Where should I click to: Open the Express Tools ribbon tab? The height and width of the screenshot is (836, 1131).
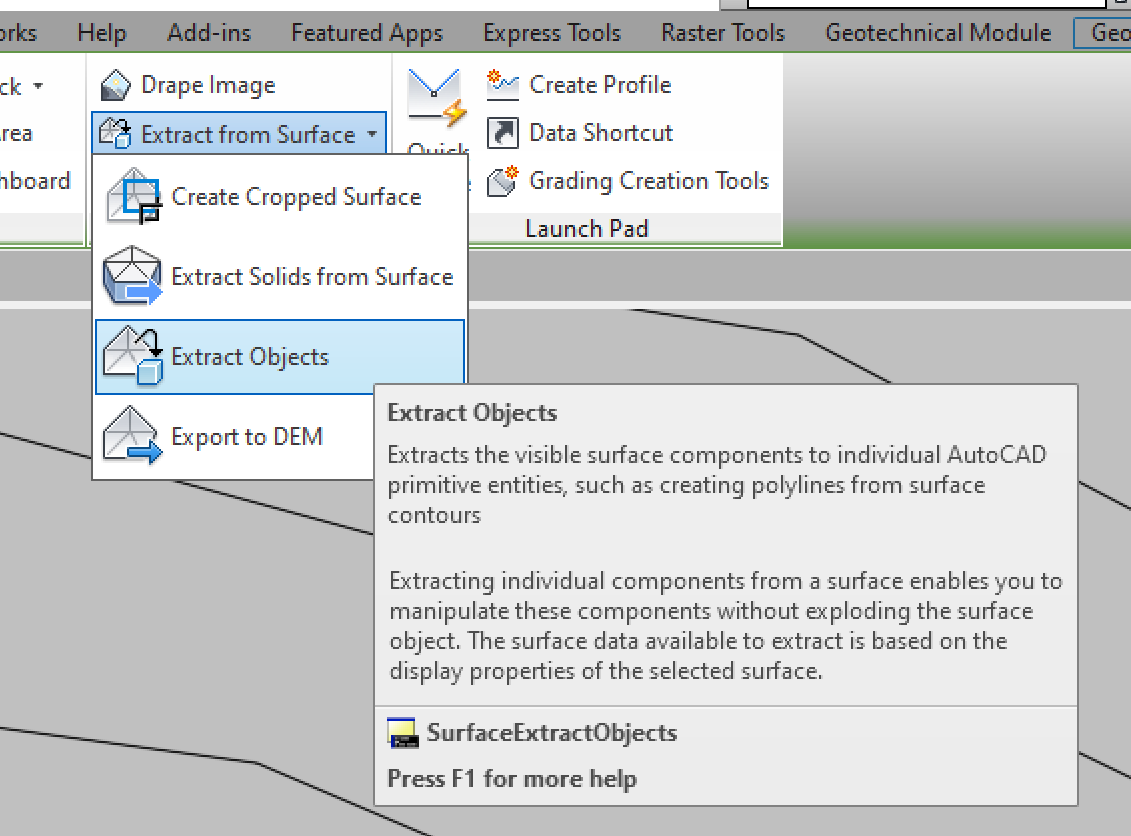coord(551,32)
